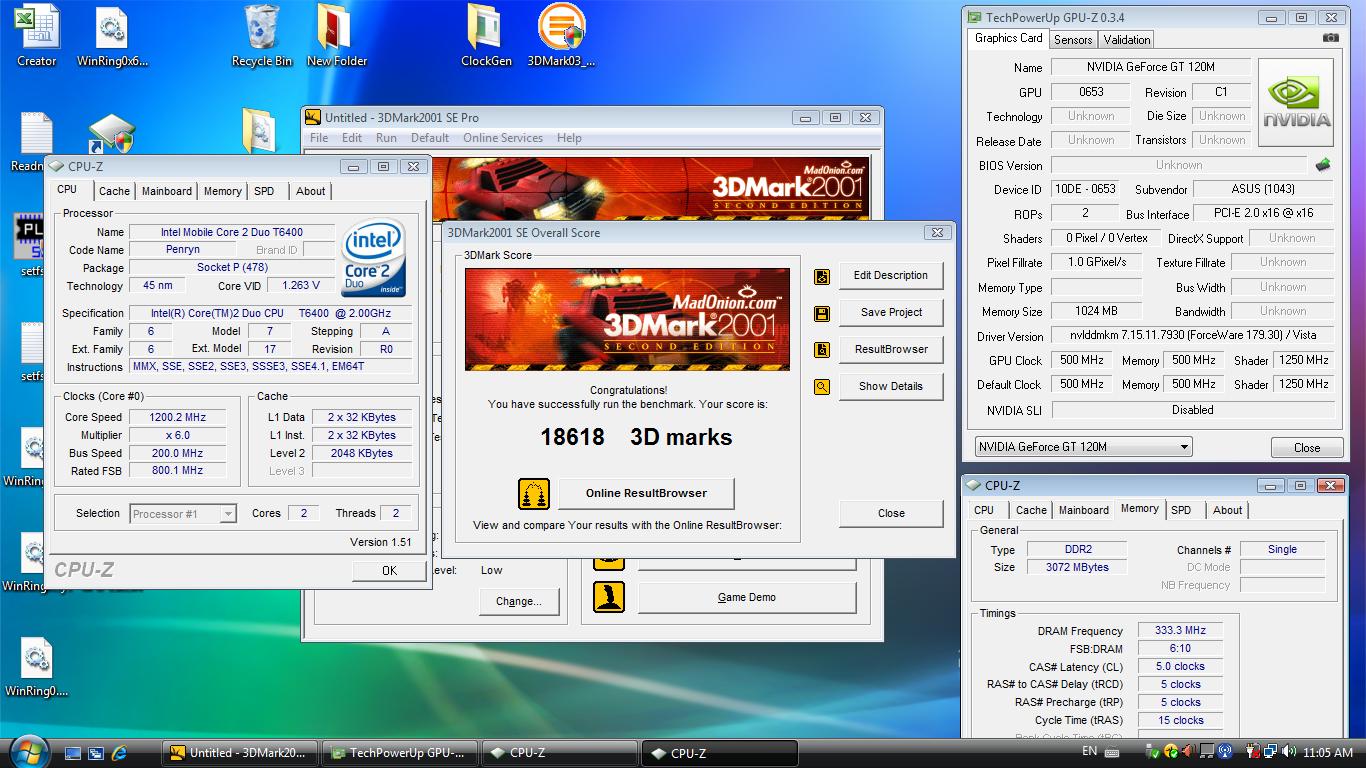Switch to Validation tab in GPU-Z
The height and width of the screenshot is (768, 1366).
1127,40
